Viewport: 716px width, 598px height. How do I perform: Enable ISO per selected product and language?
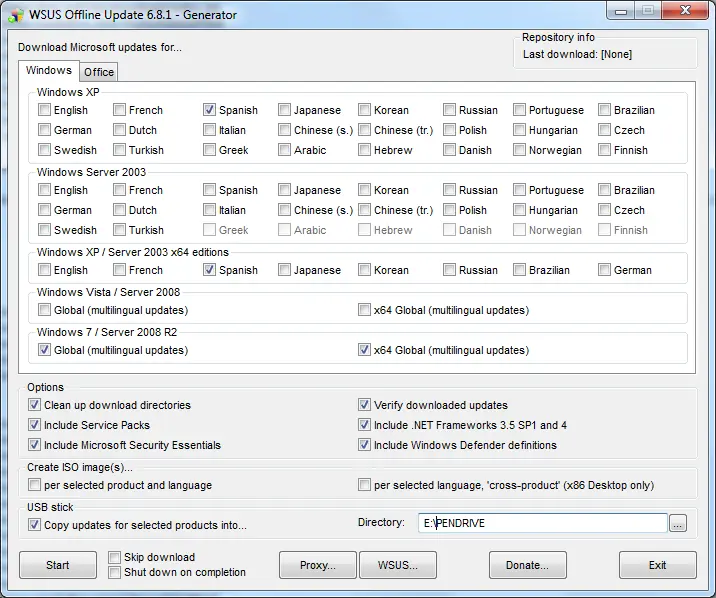[x=34, y=485]
